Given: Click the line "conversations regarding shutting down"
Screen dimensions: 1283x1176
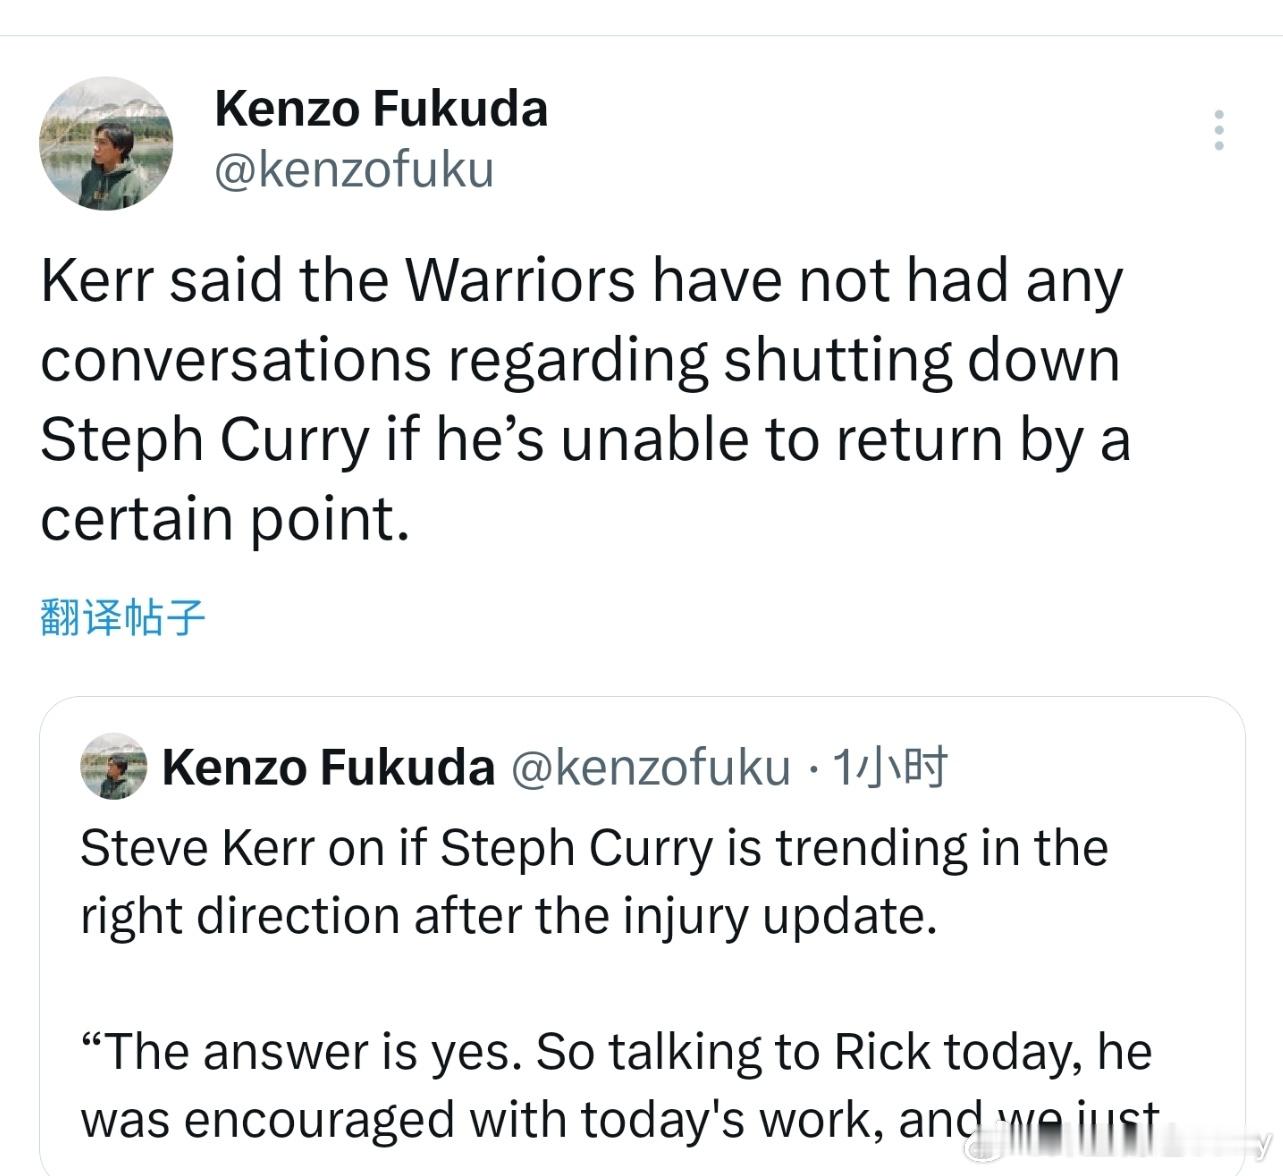Looking at the screenshot, I should click(579, 360).
